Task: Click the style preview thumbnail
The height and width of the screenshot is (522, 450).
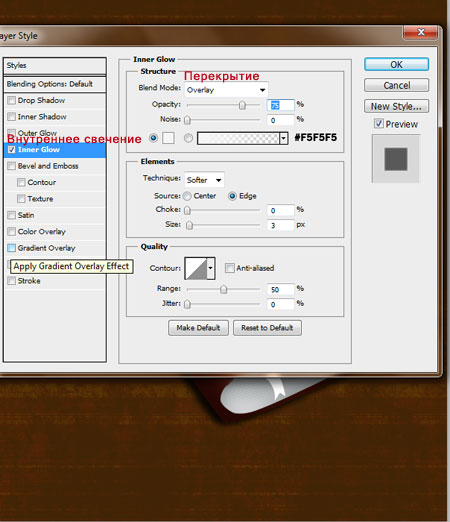Action: click(396, 159)
